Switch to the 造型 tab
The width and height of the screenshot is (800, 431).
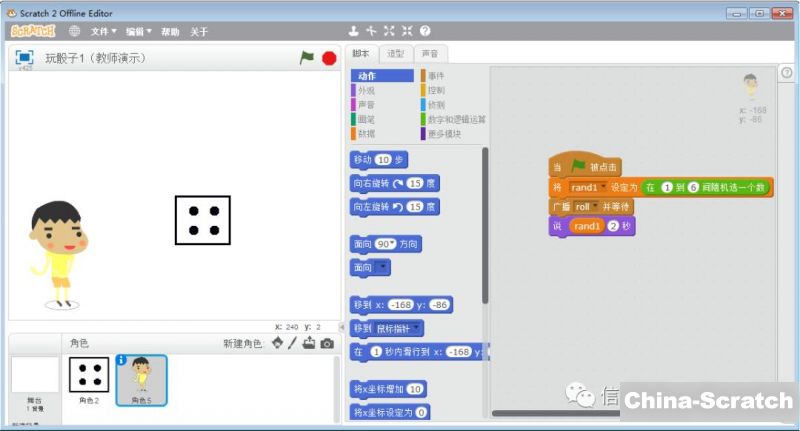tap(396, 53)
